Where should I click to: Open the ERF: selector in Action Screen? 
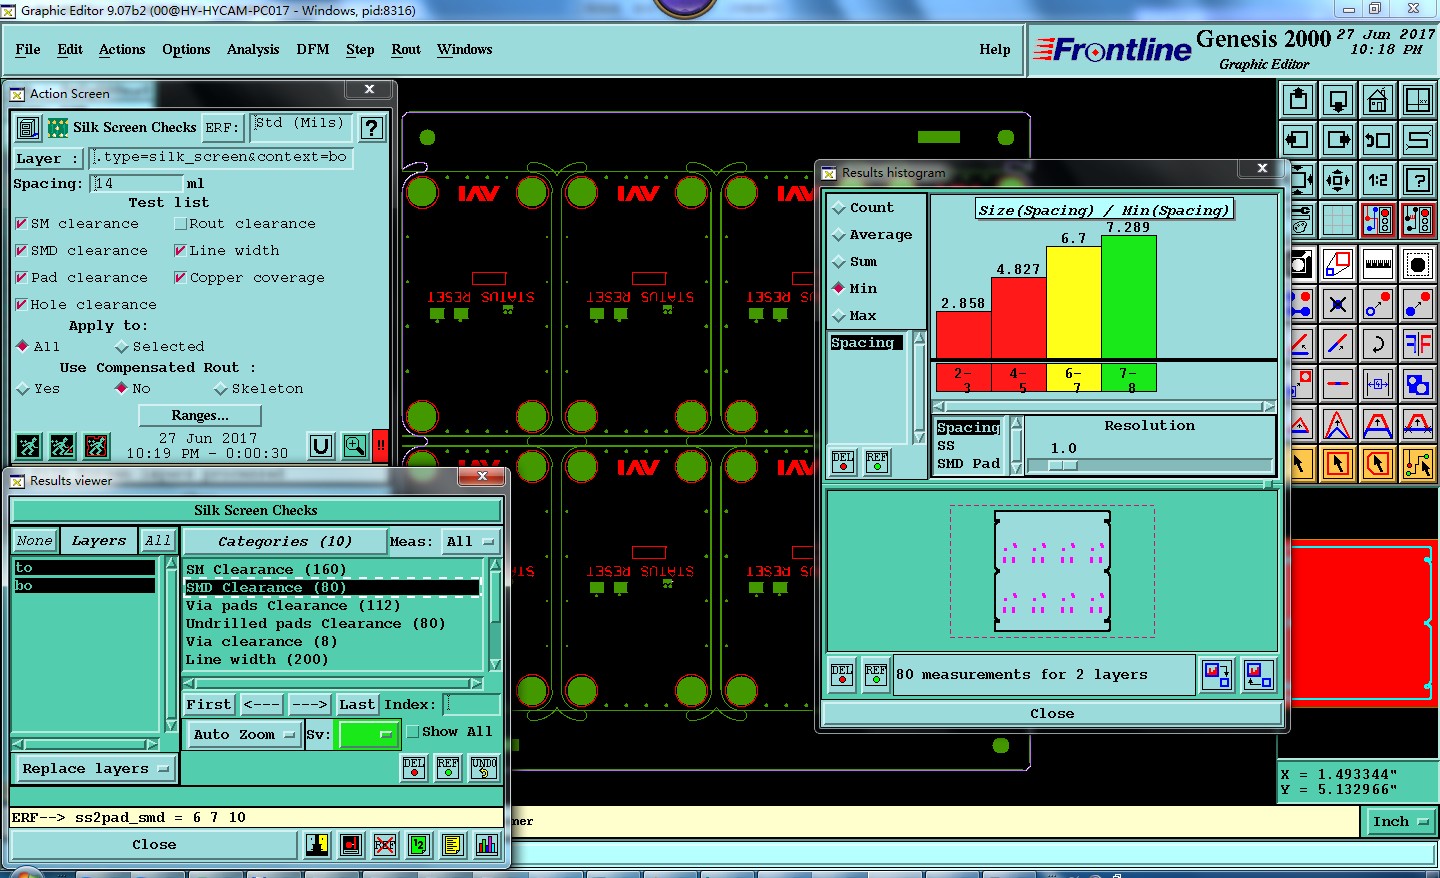(x=222, y=128)
